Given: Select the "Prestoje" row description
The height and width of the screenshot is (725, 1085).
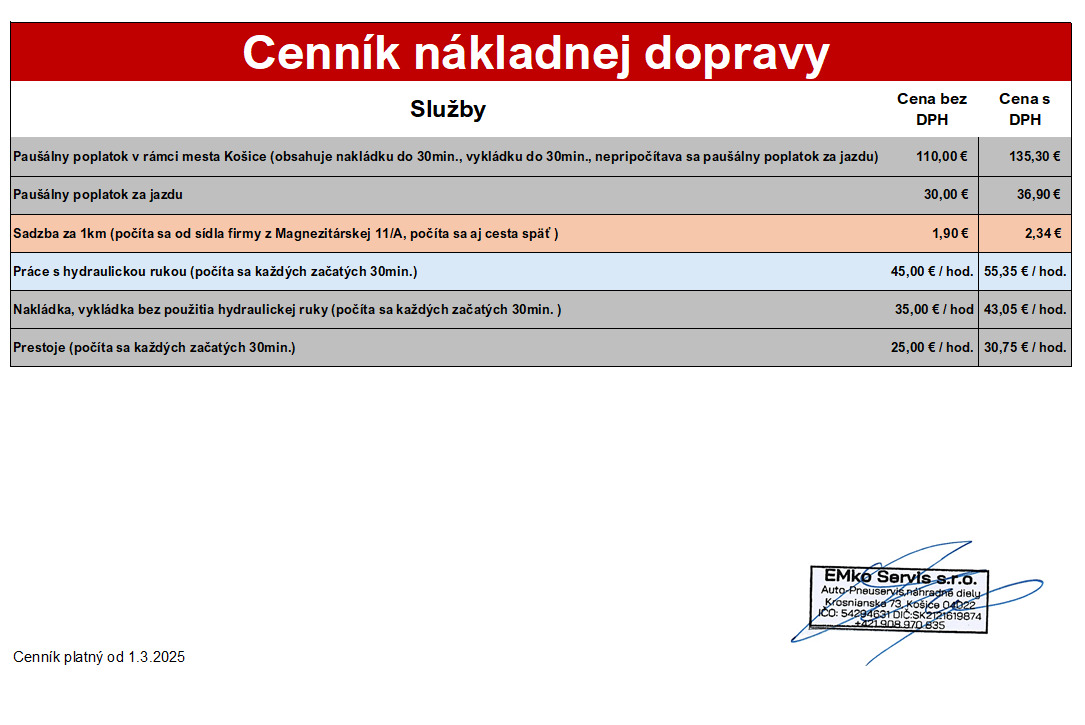Looking at the screenshot, I should 154,347.
